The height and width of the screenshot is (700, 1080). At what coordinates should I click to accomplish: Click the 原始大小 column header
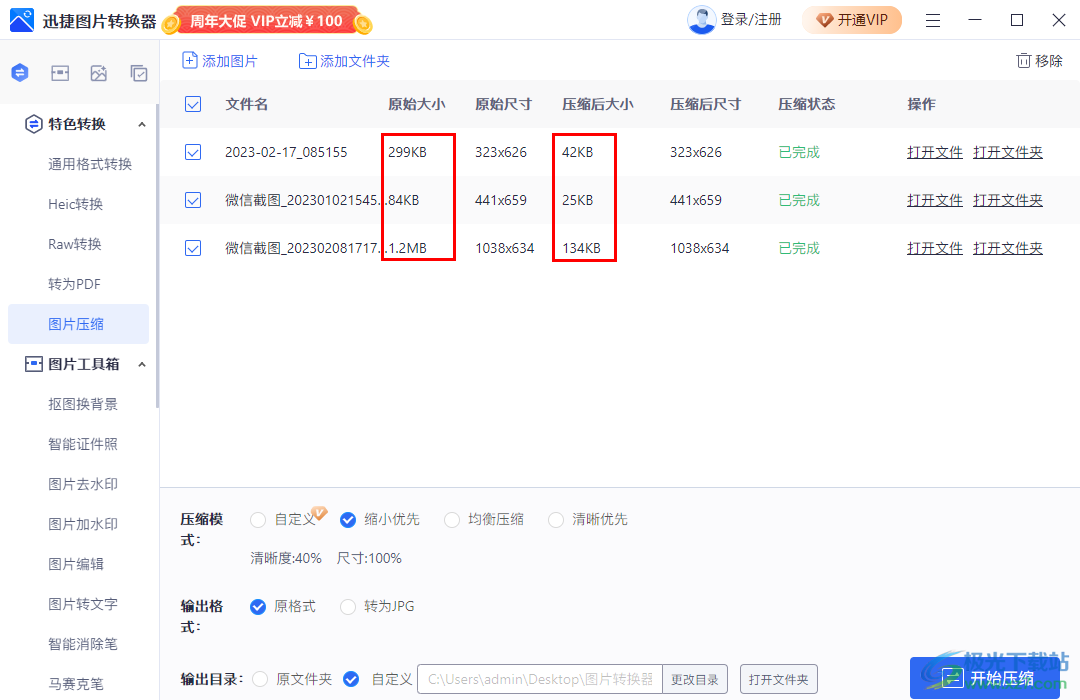pyautogui.click(x=416, y=104)
